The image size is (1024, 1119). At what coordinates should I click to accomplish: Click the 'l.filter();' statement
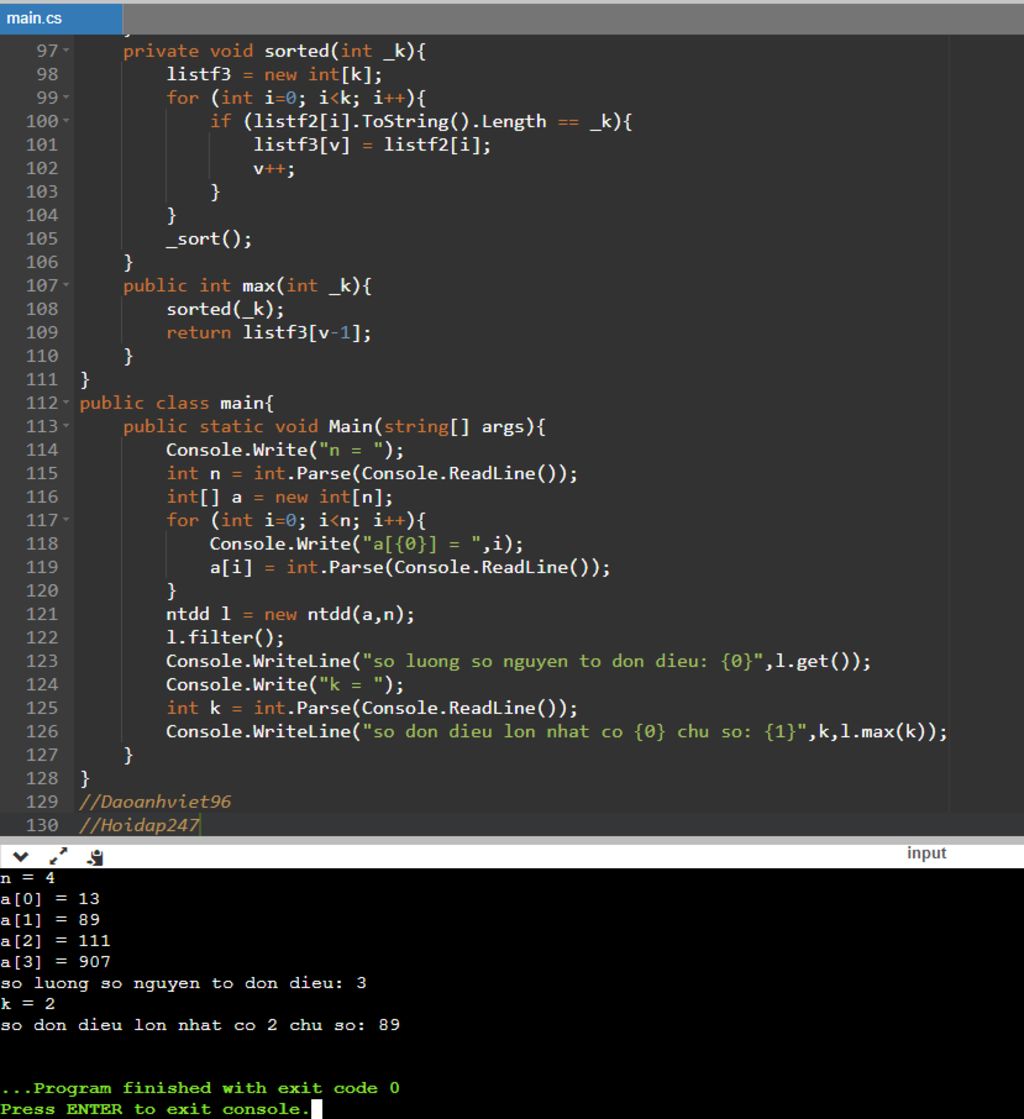tap(225, 637)
